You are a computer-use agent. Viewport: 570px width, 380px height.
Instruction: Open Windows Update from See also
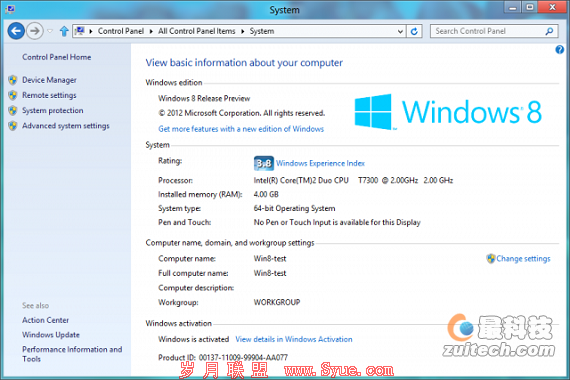[51, 335]
